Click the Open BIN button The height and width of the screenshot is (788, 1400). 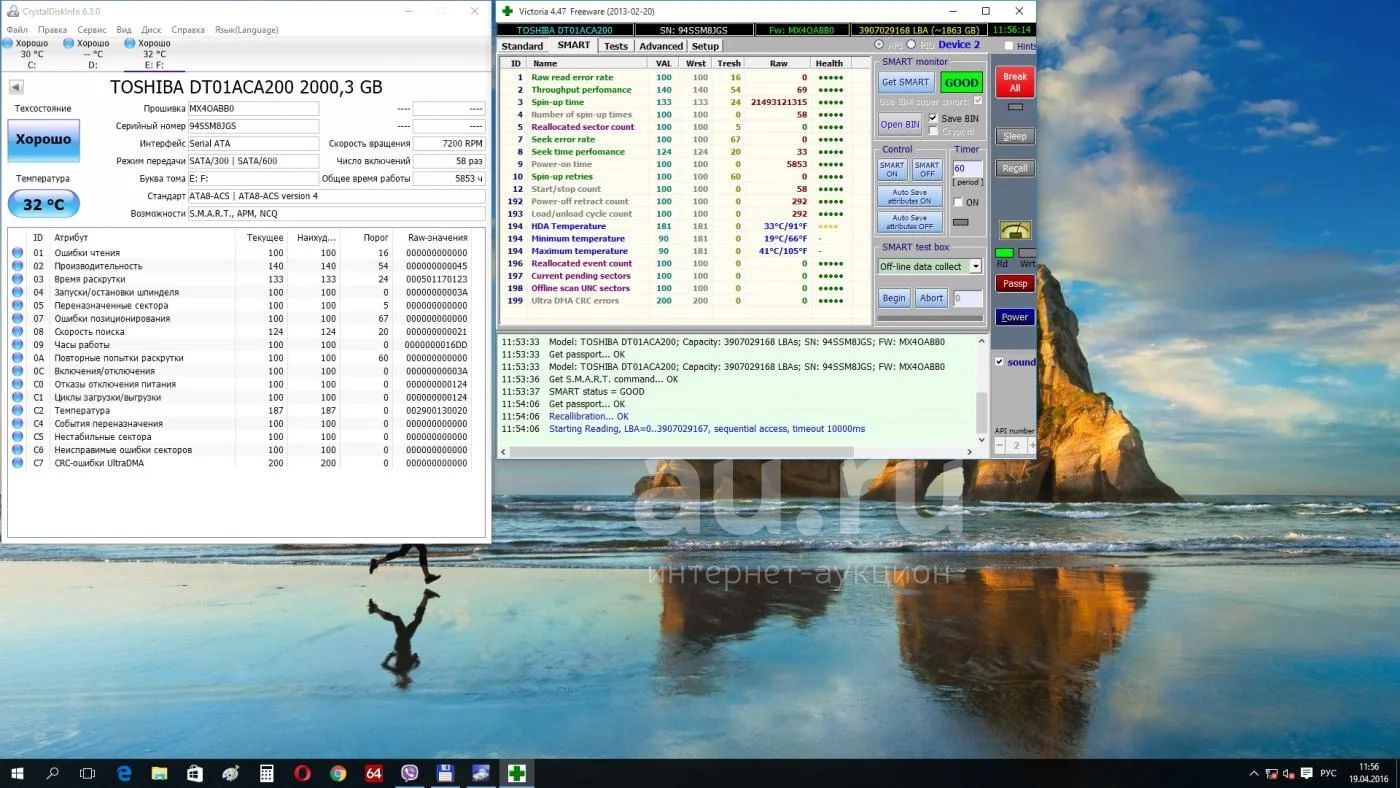[x=900, y=125]
